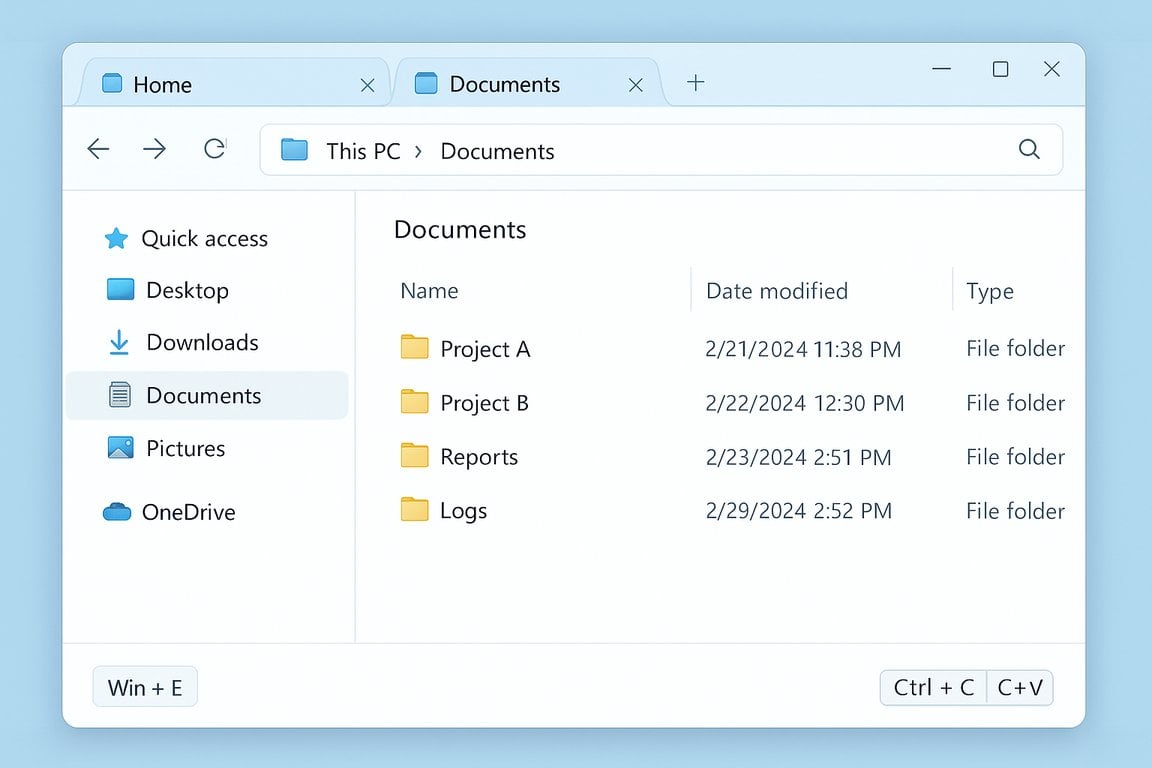Close the Documents tab
This screenshot has height=768, width=1152.
click(x=636, y=85)
